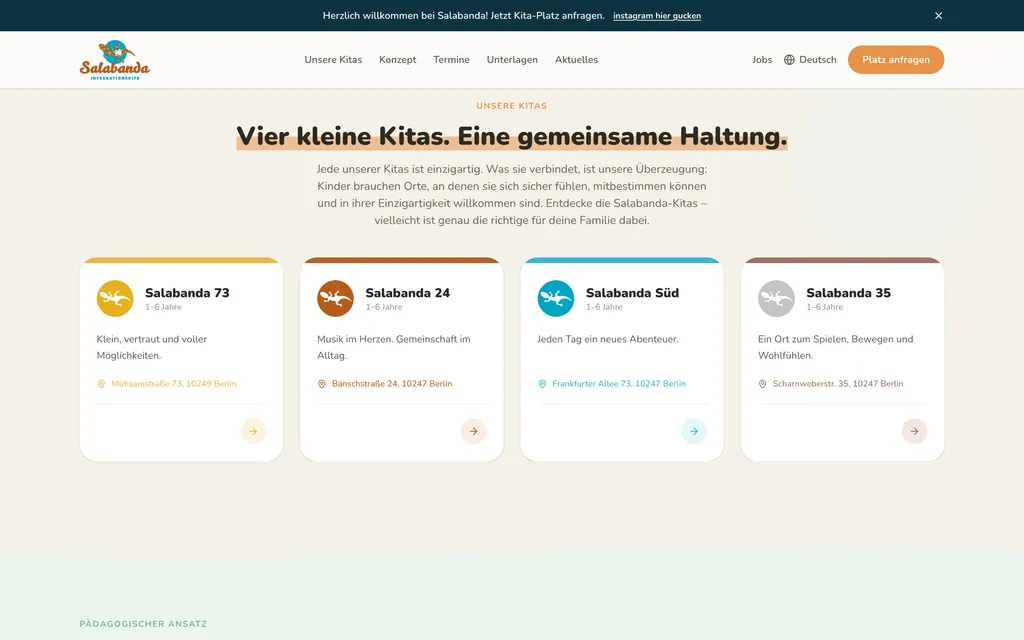Viewport: 1024px width, 640px height.
Task: Click '1–6 Jahre' under Salabanda 73
Action: coord(163,307)
